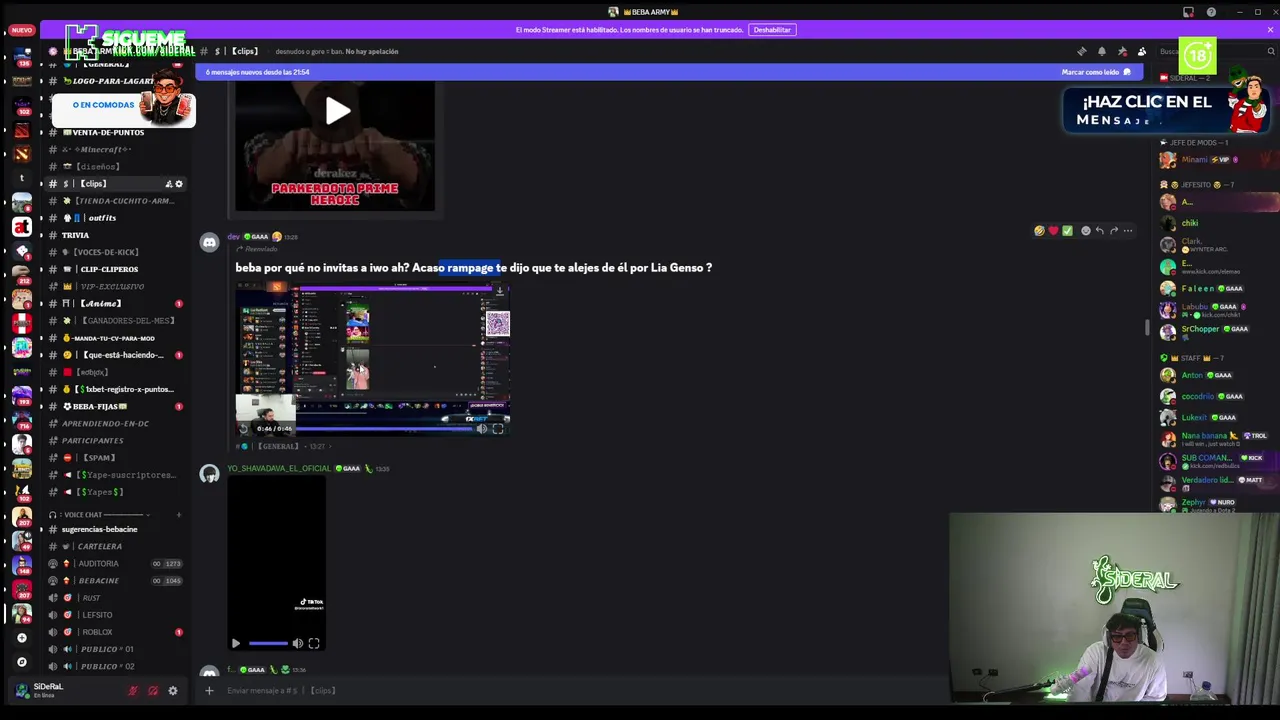Click the forward arrow on message
This screenshot has height=720, width=1280.
[x=1113, y=231]
